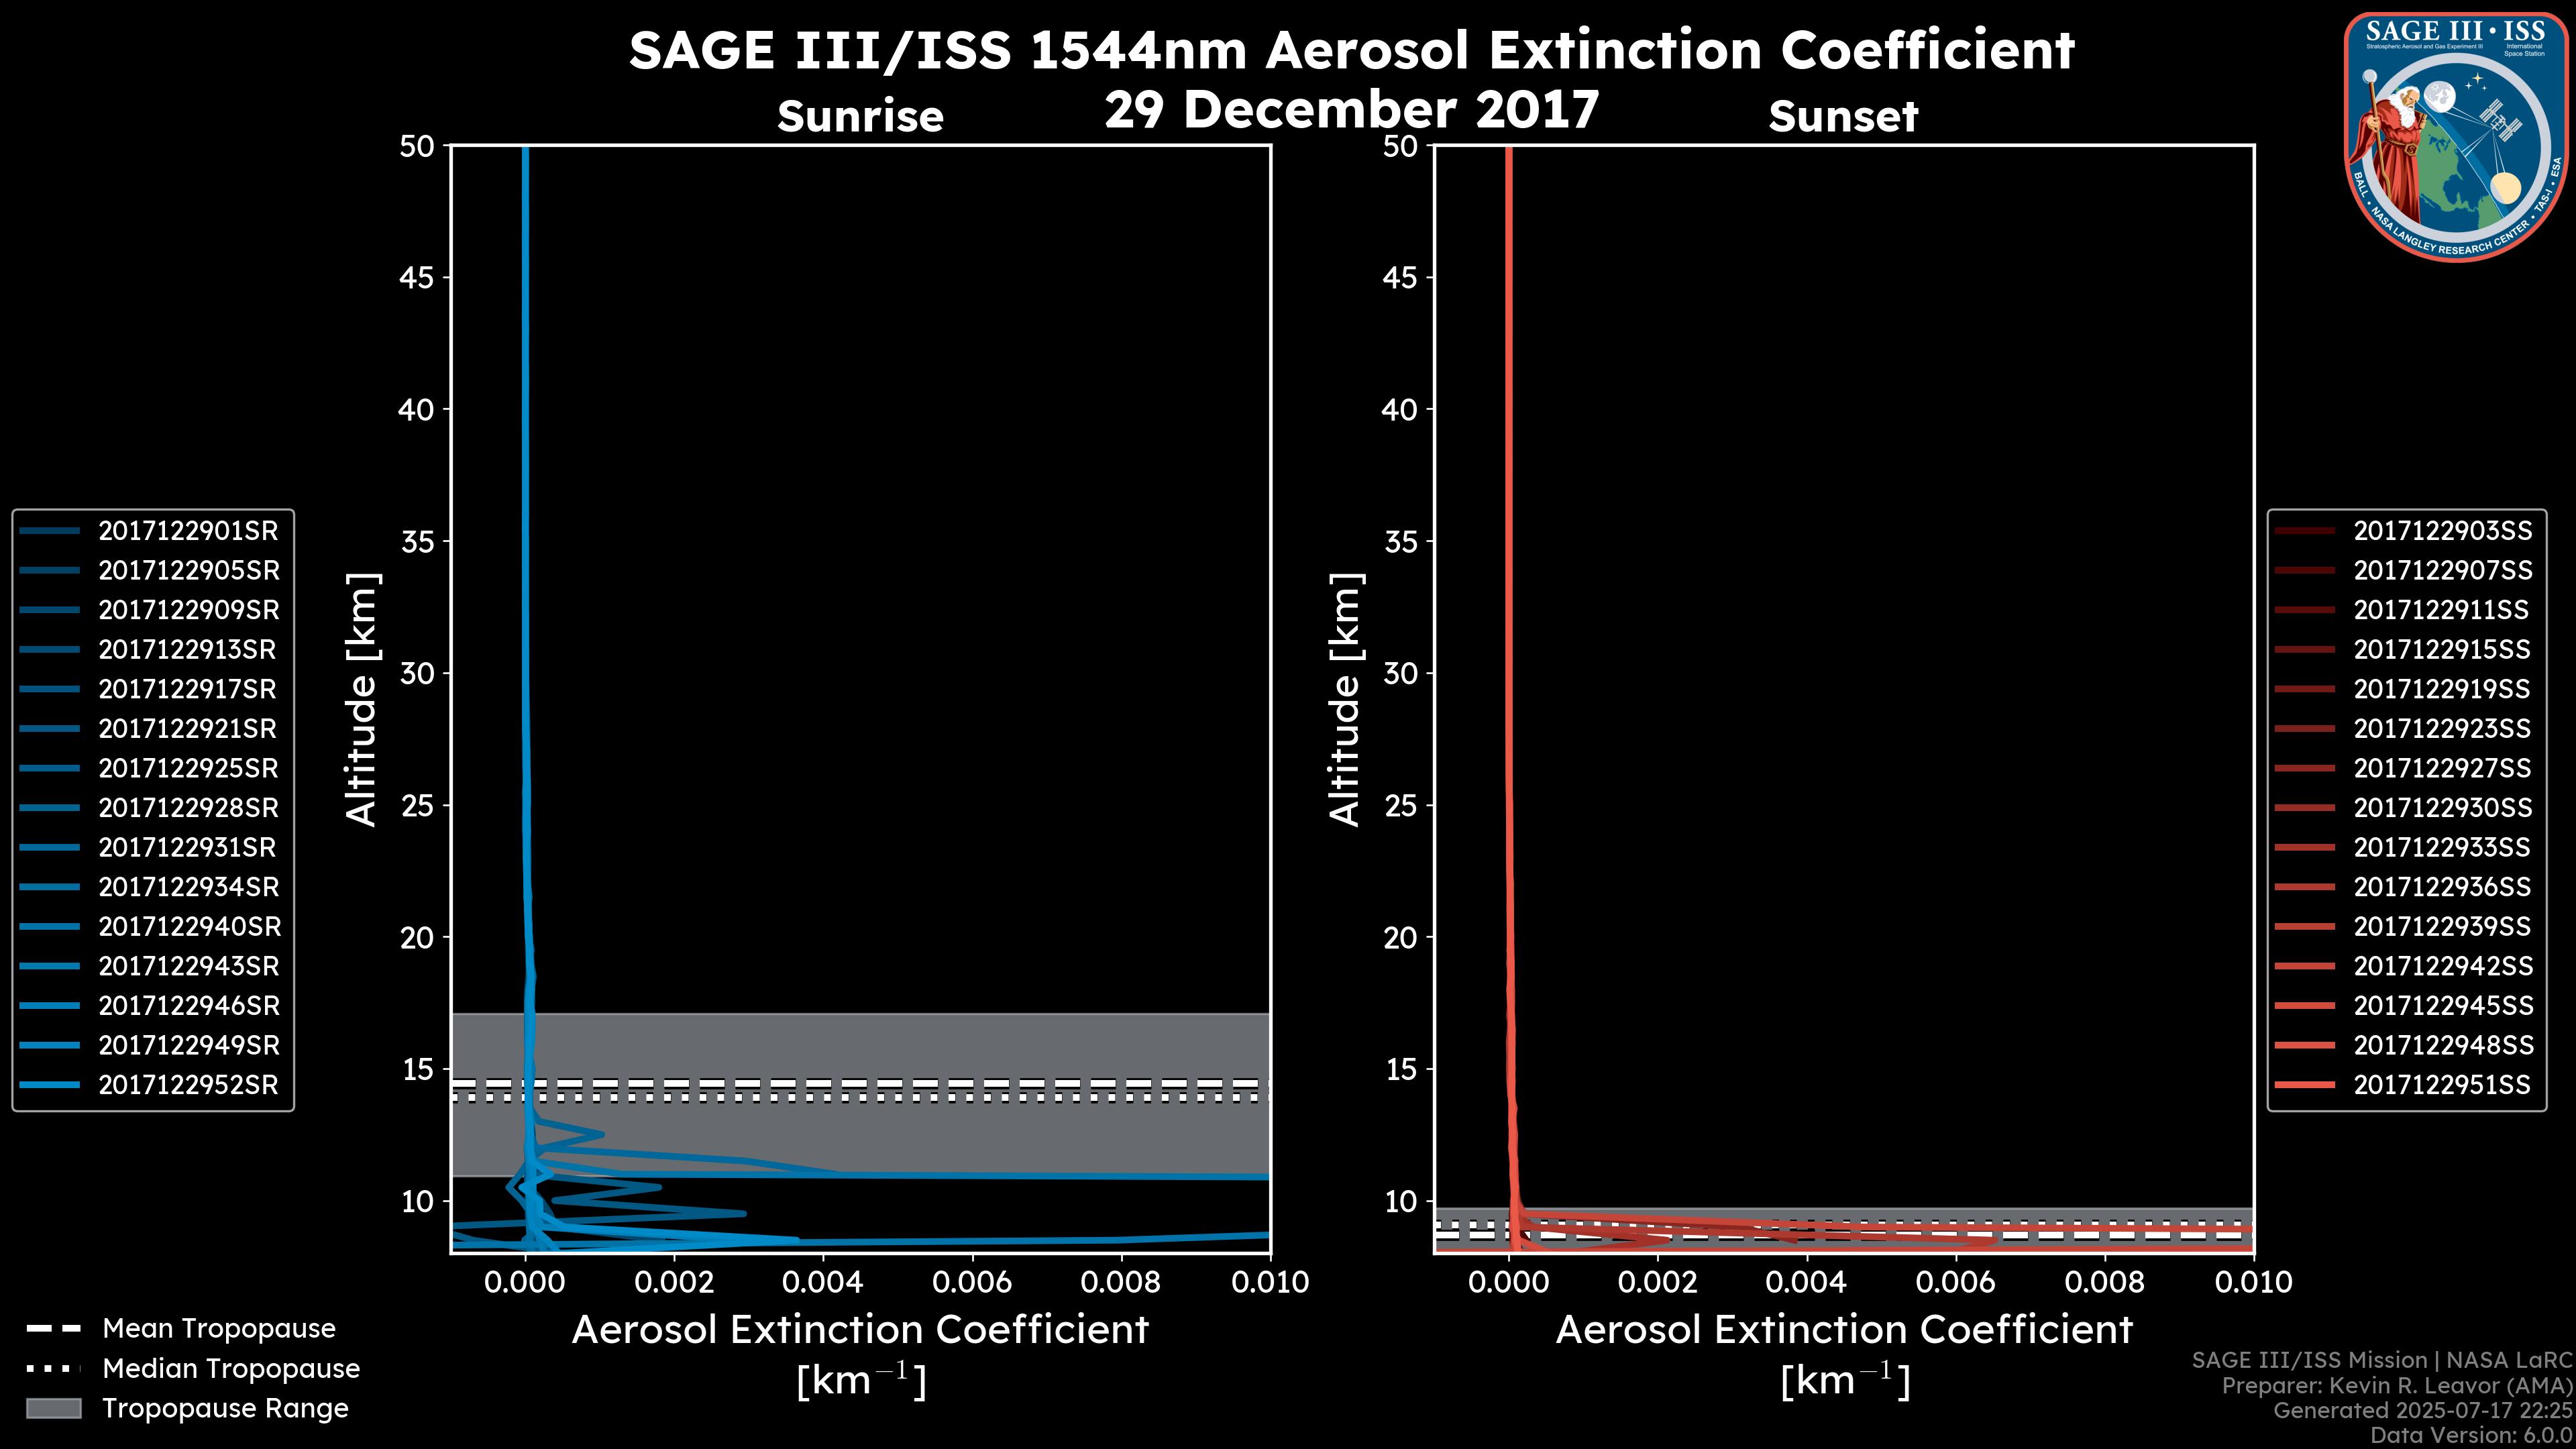Viewport: 2576px width, 1449px height.
Task: Click the Tropopause Range gray swatch
Action: (53, 1408)
